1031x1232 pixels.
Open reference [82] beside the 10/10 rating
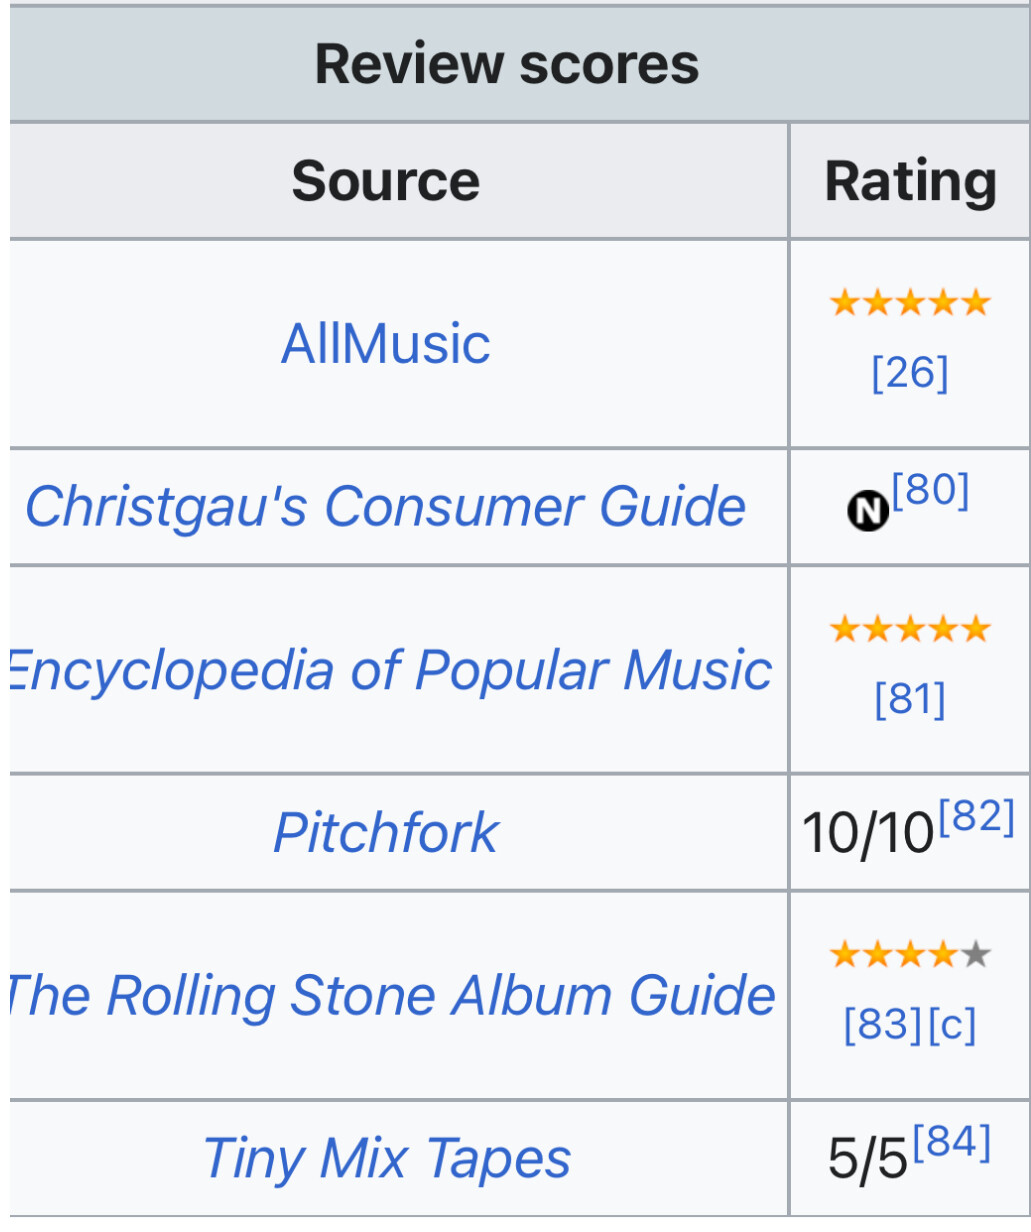click(977, 817)
